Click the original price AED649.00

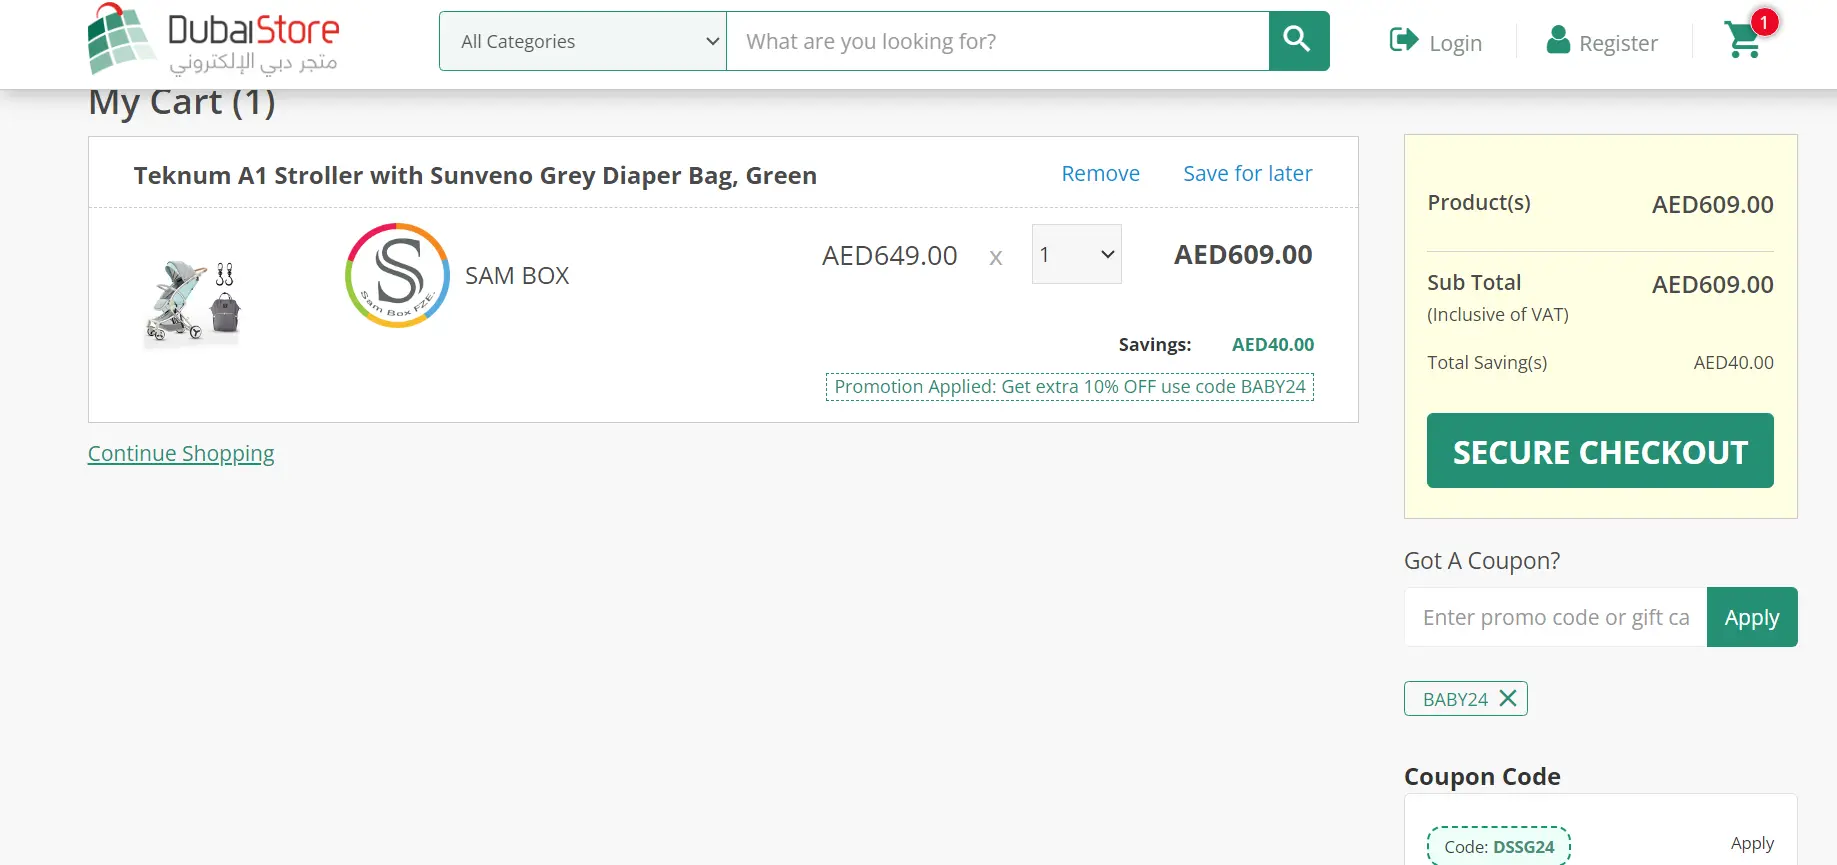tap(889, 256)
